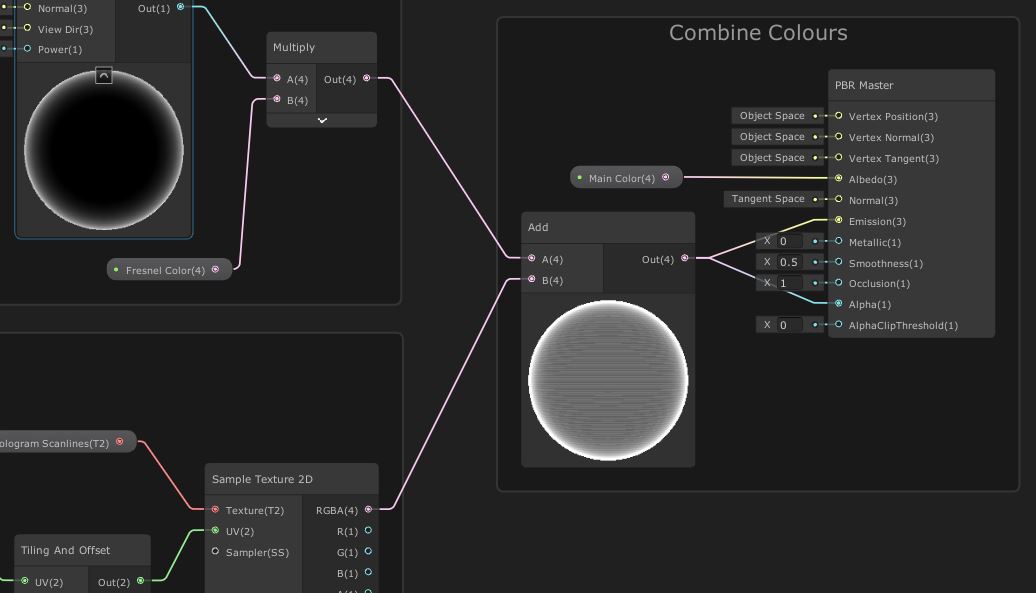The height and width of the screenshot is (593, 1036).
Task: Click the sphere preview inside the Add node
Action: pyautogui.click(x=607, y=381)
